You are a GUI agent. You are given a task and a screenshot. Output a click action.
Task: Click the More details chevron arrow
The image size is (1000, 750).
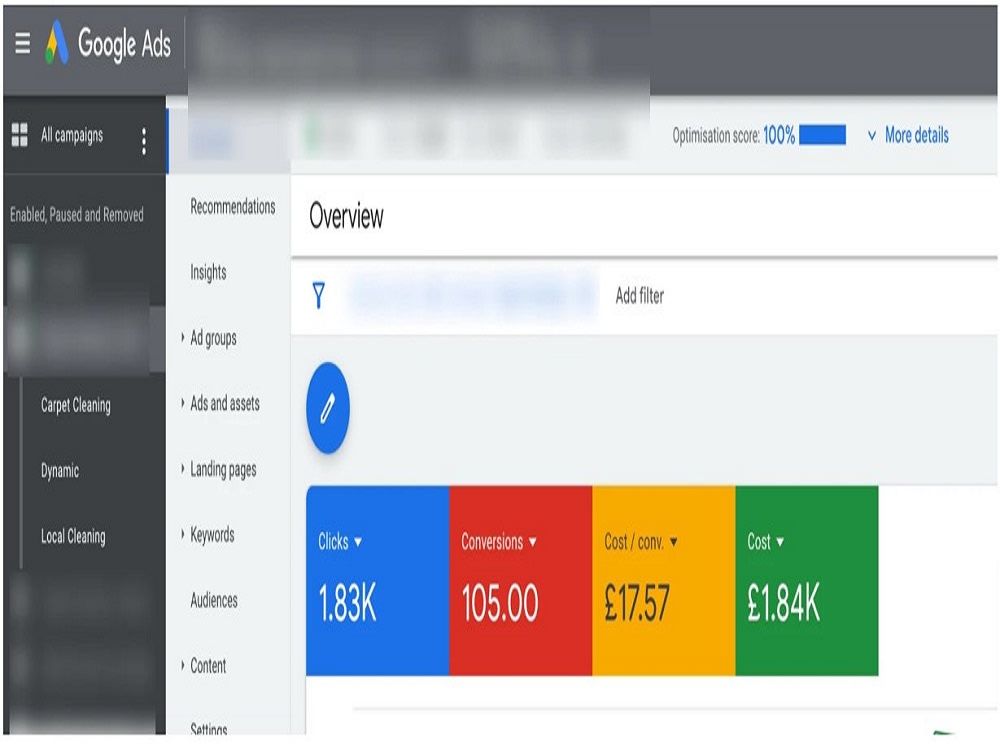(x=872, y=136)
